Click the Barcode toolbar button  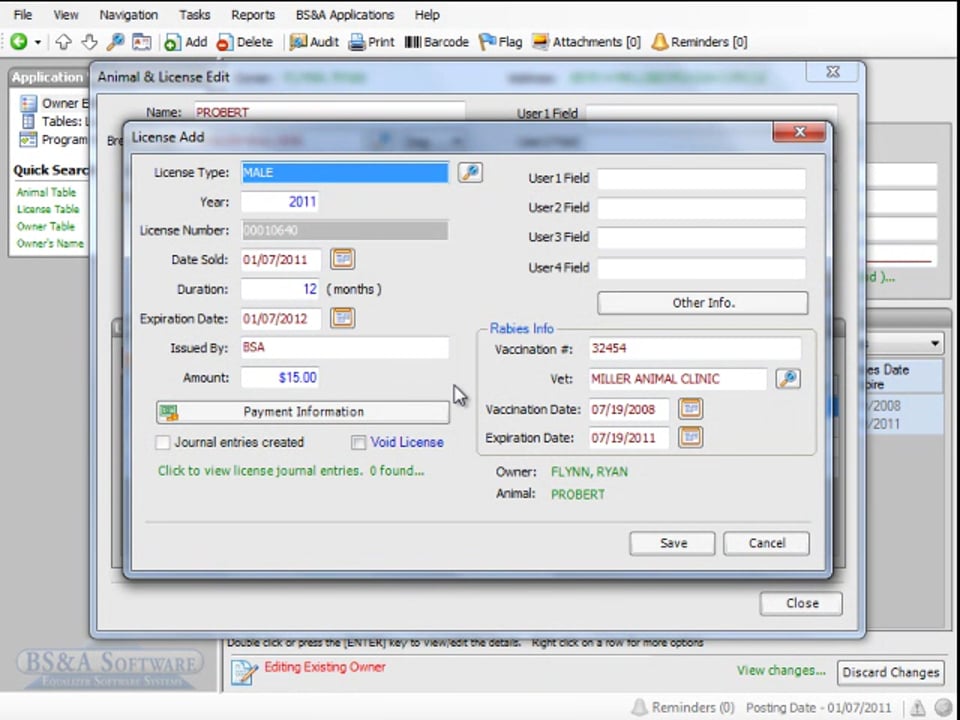tap(436, 42)
